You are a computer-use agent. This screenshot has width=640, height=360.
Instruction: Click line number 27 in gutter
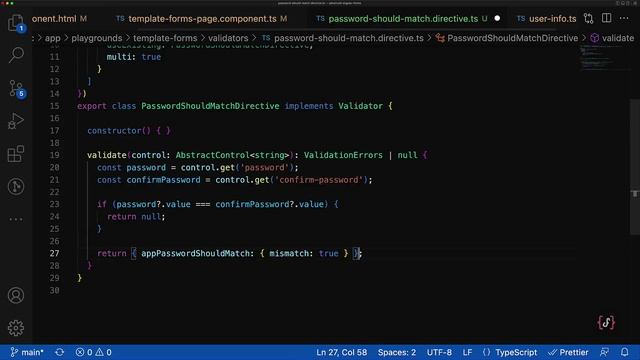(54, 253)
